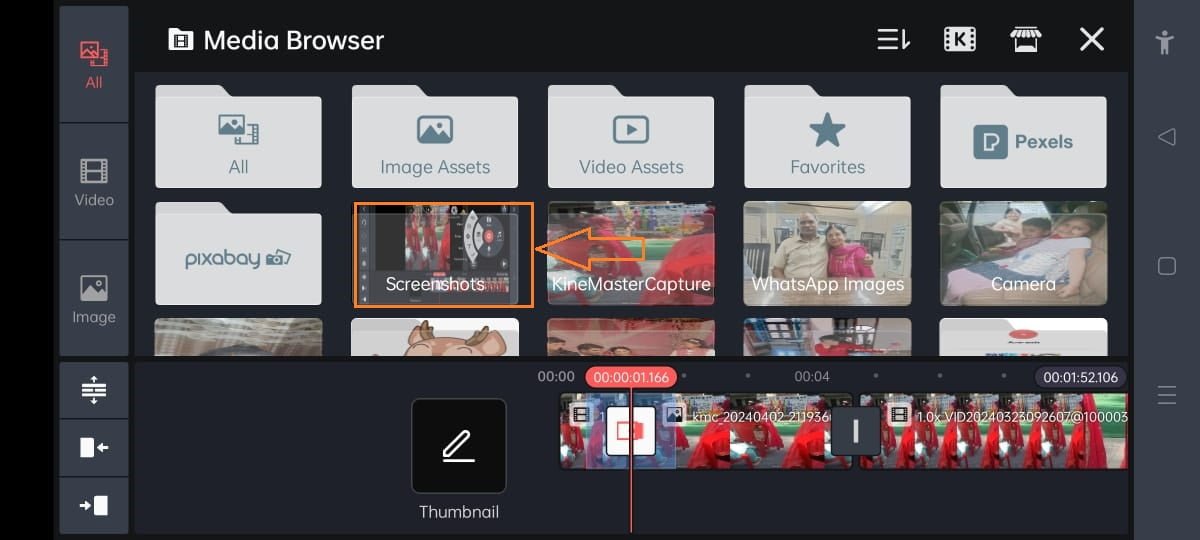This screenshot has width=1200, height=540.
Task: Open the KineMaster video assets icon
Action: [x=960, y=40]
